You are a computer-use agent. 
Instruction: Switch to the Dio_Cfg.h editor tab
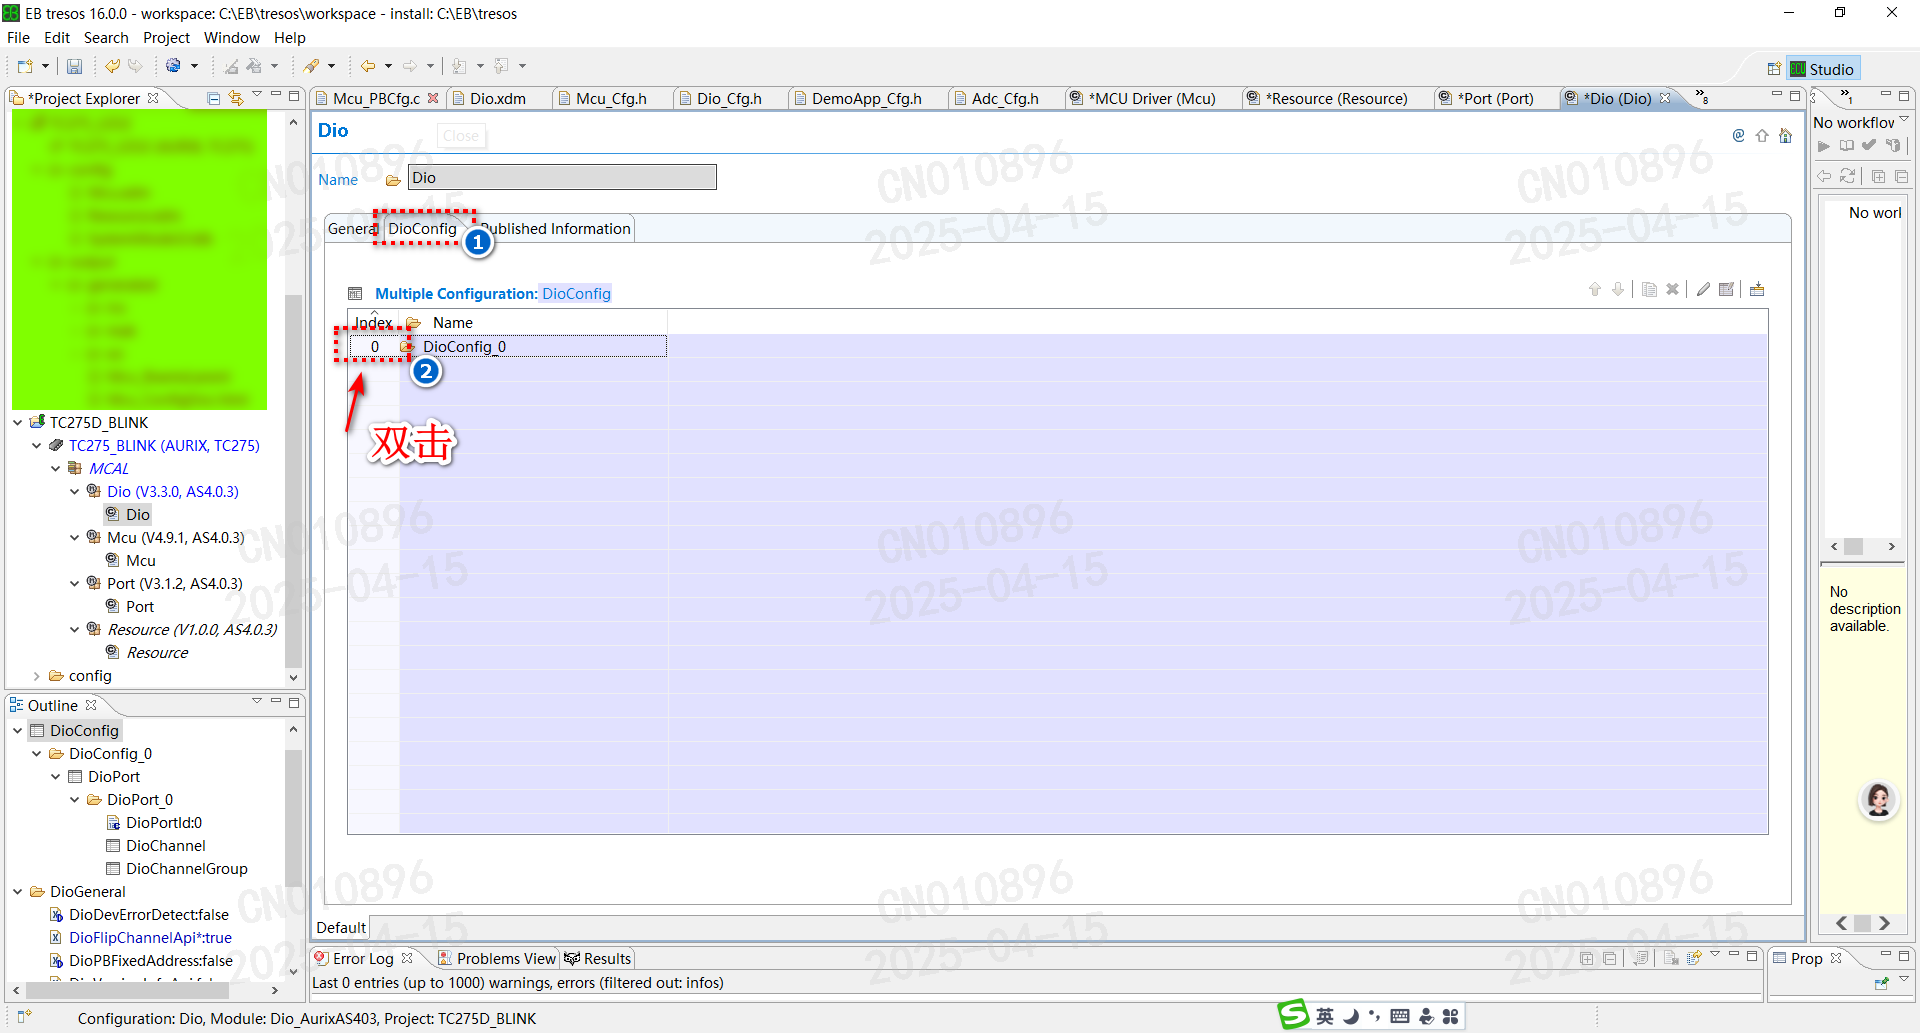[729, 98]
